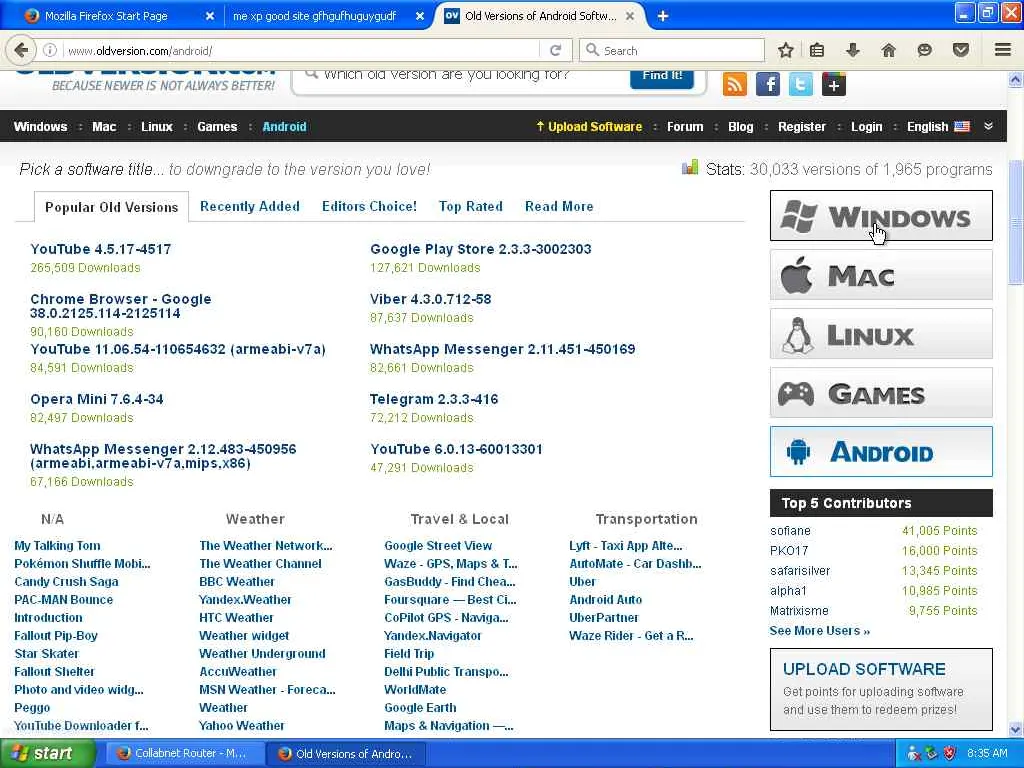Image resolution: width=1024 pixels, height=768 pixels.
Task: Click Upload Software in the navigation bar
Action: [x=589, y=127]
